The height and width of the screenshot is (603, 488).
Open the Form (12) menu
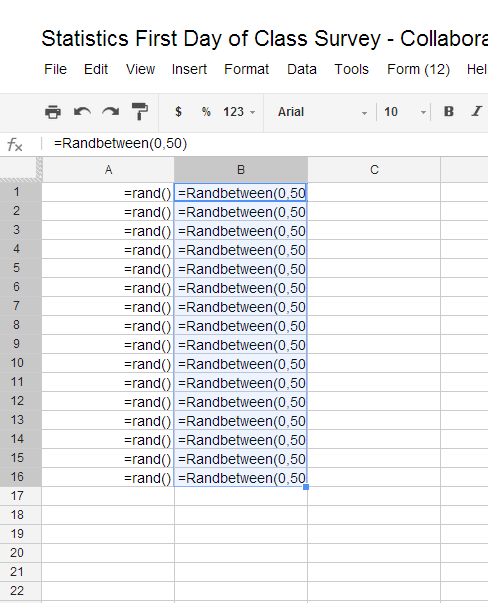coord(418,69)
